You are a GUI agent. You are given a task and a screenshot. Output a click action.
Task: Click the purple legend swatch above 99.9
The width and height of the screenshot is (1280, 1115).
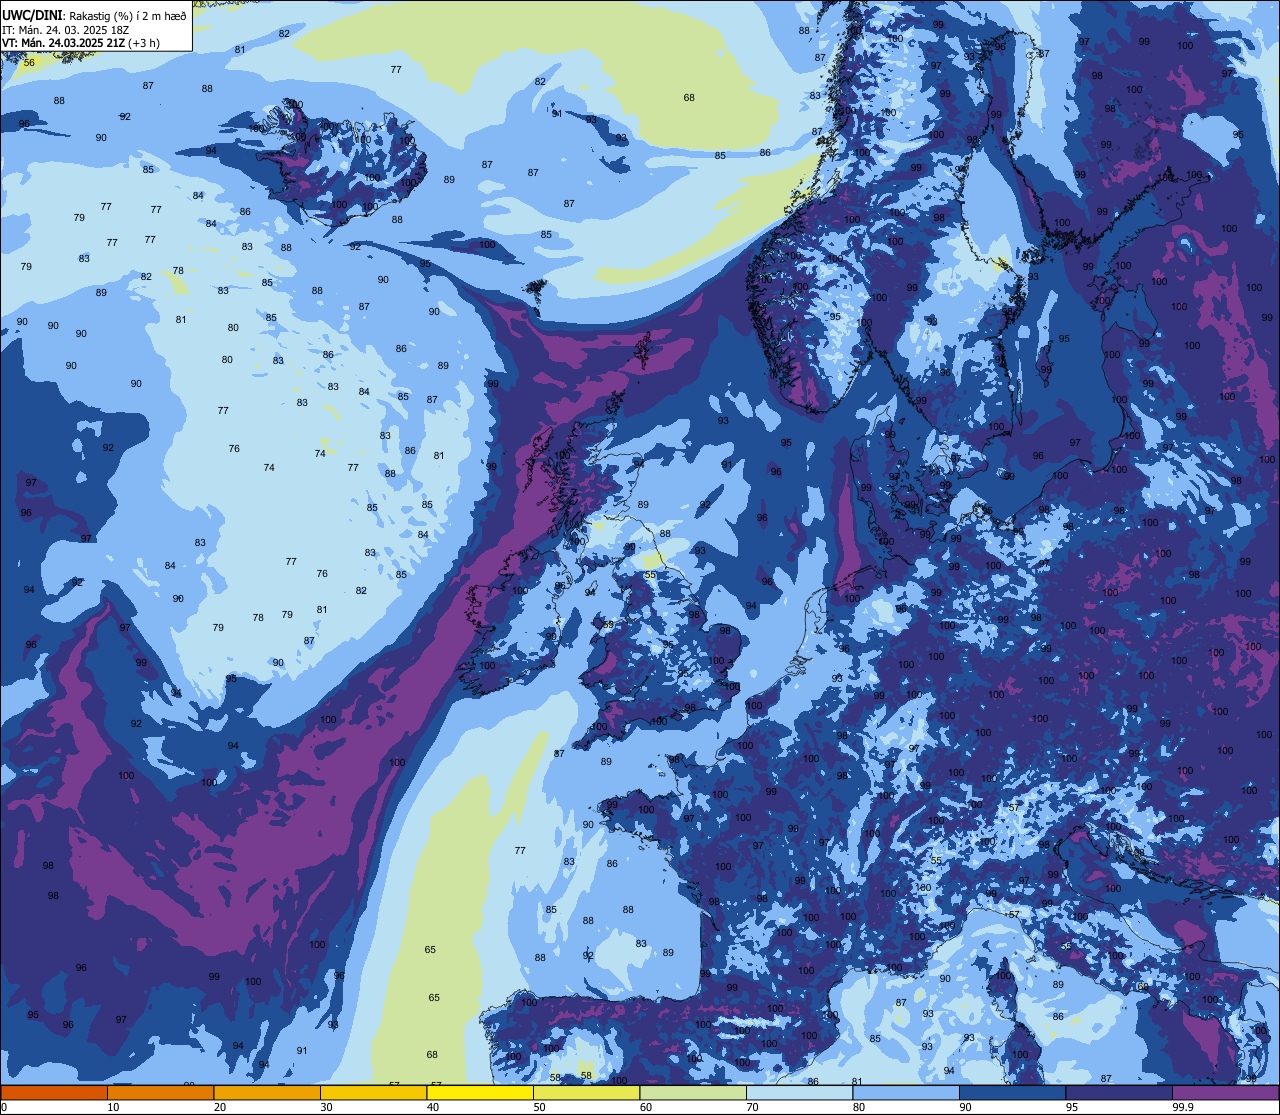[x=1225, y=1092]
